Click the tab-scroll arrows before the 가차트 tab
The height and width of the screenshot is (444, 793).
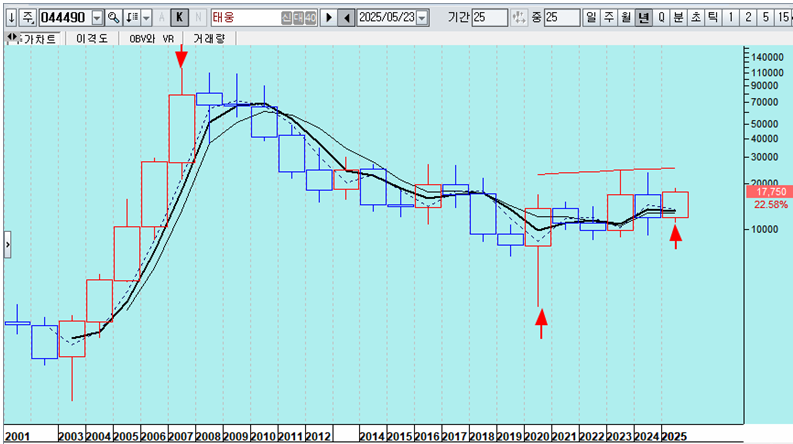13,37
